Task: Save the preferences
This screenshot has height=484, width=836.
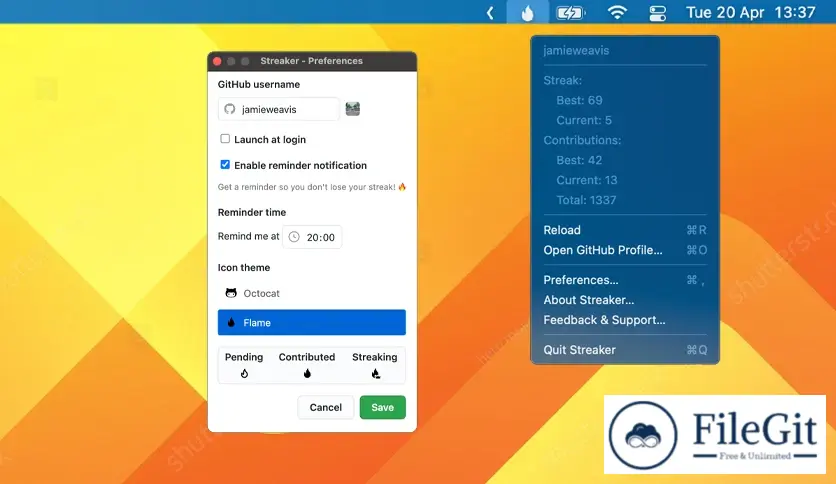Action: tap(382, 407)
